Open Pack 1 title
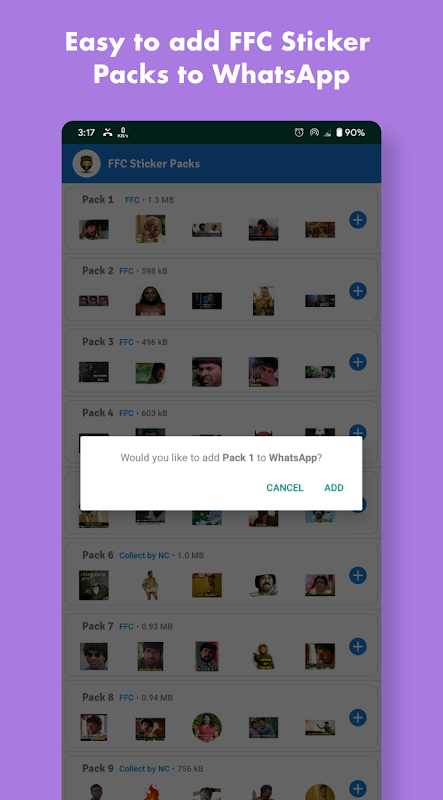Screen dimensions: 443x800 pyautogui.click(x=97, y=199)
